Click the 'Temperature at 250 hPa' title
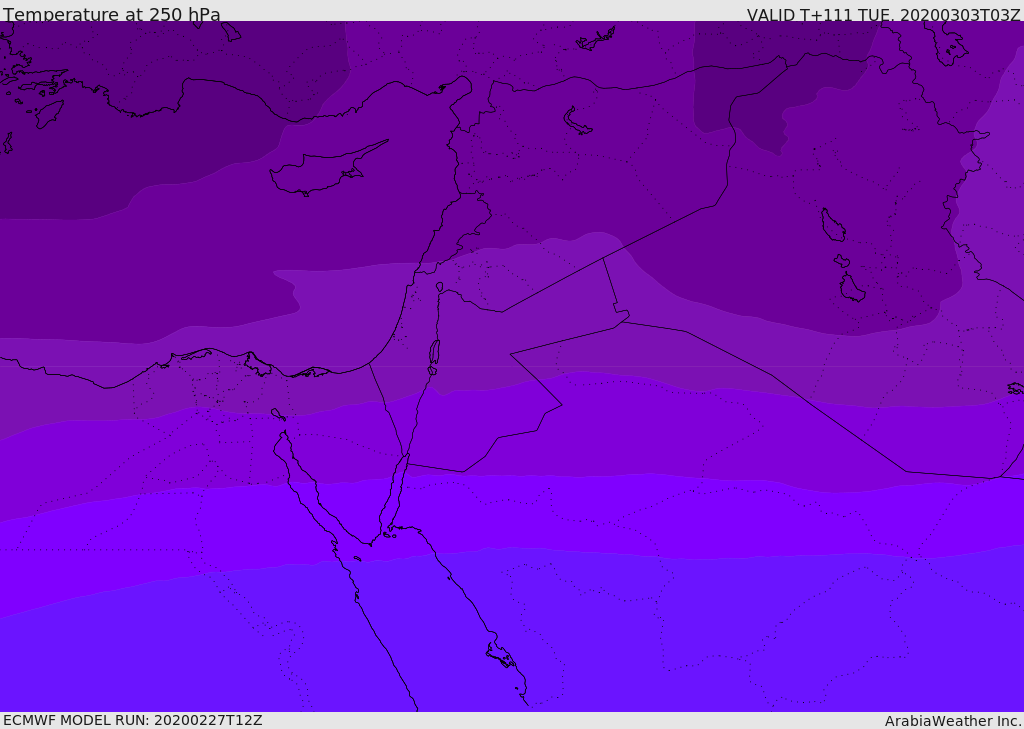1024x729 pixels. pos(112,14)
